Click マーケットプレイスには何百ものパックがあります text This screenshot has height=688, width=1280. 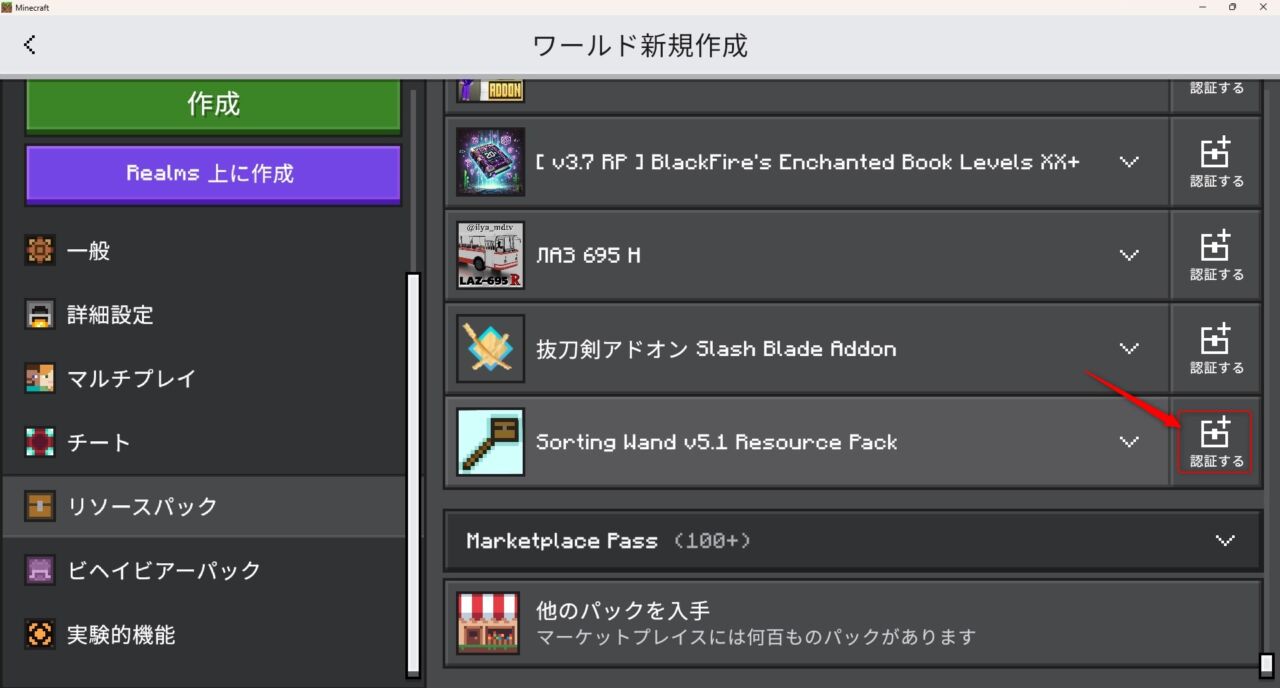click(756, 637)
